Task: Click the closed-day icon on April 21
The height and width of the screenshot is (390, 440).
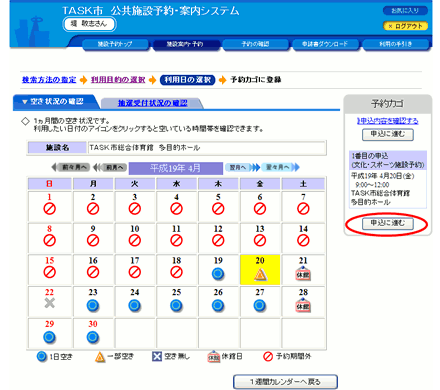Action: 303,273
